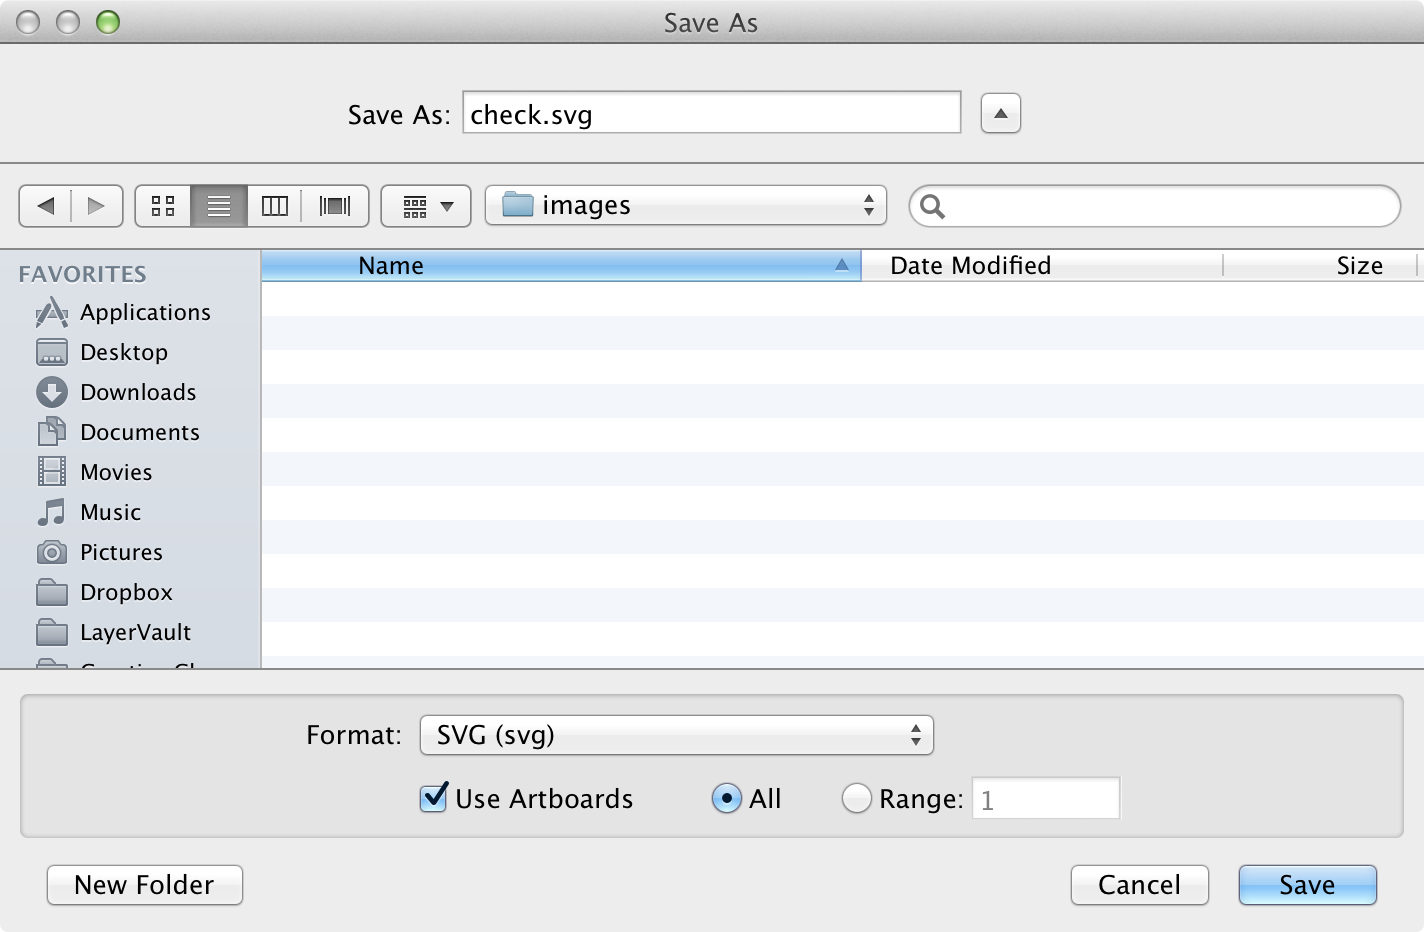Sort by the Name column header

(561, 266)
